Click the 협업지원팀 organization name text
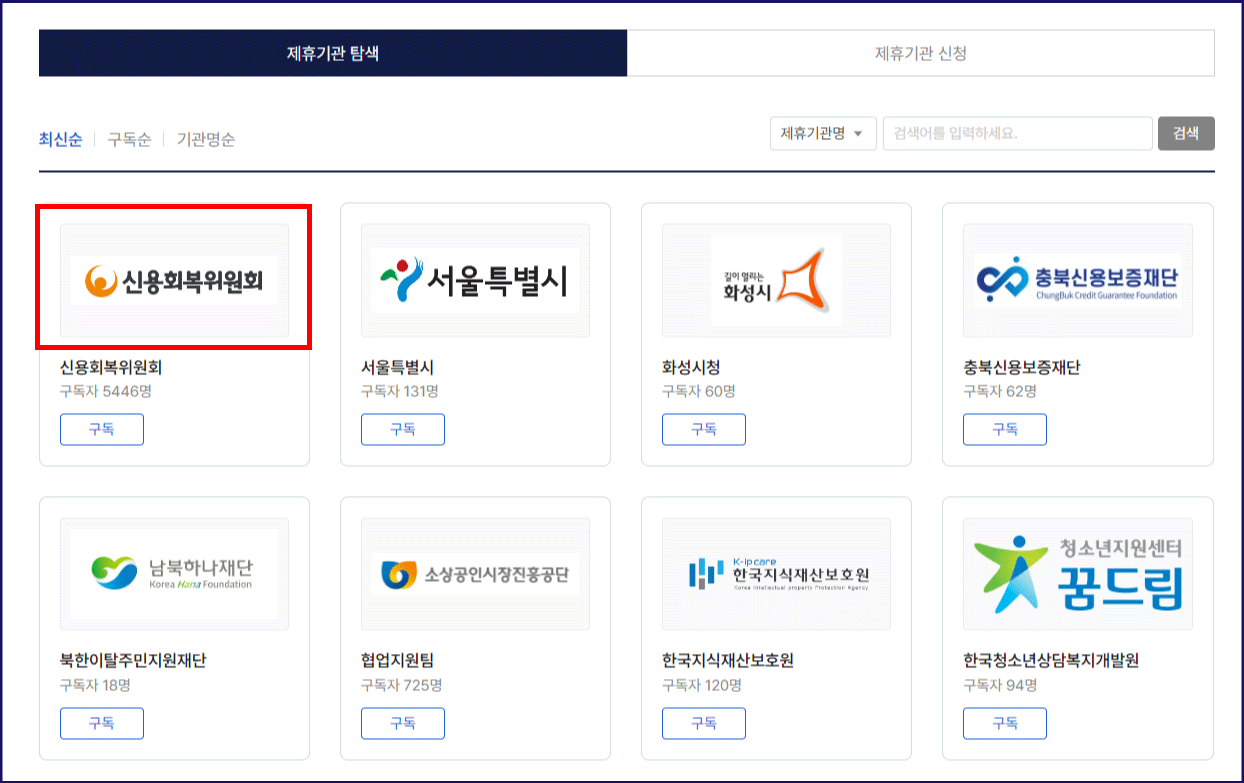This screenshot has width=1244, height=783. coord(397,661)
